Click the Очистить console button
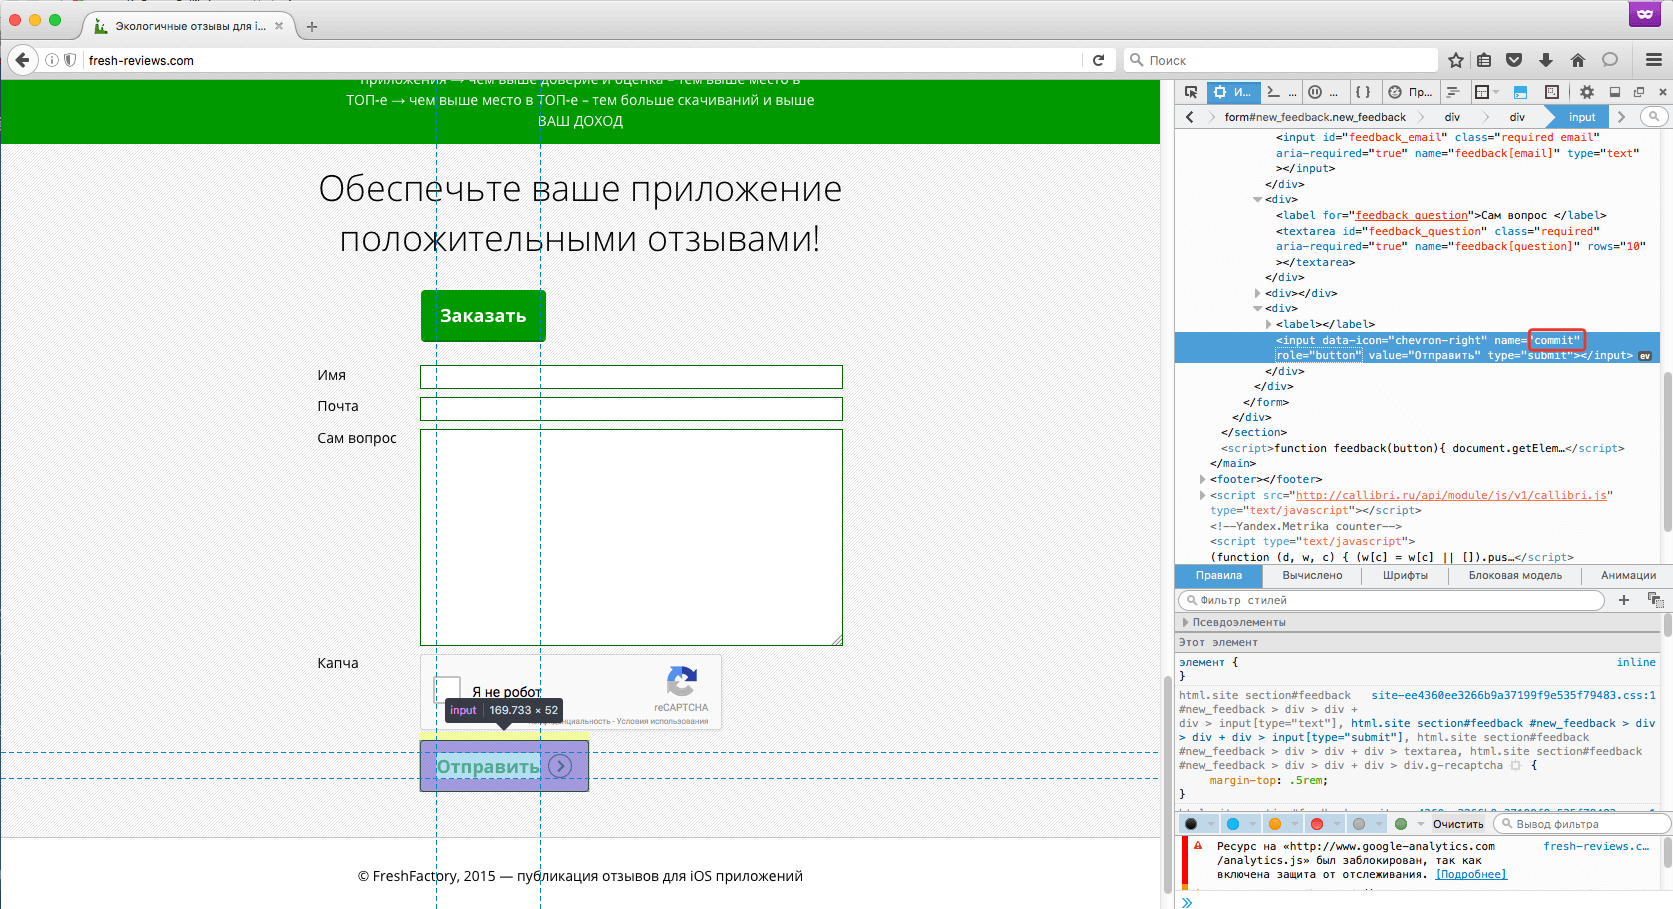The height and width of the screenshot is (909, 1673). tap(1458, 824)
